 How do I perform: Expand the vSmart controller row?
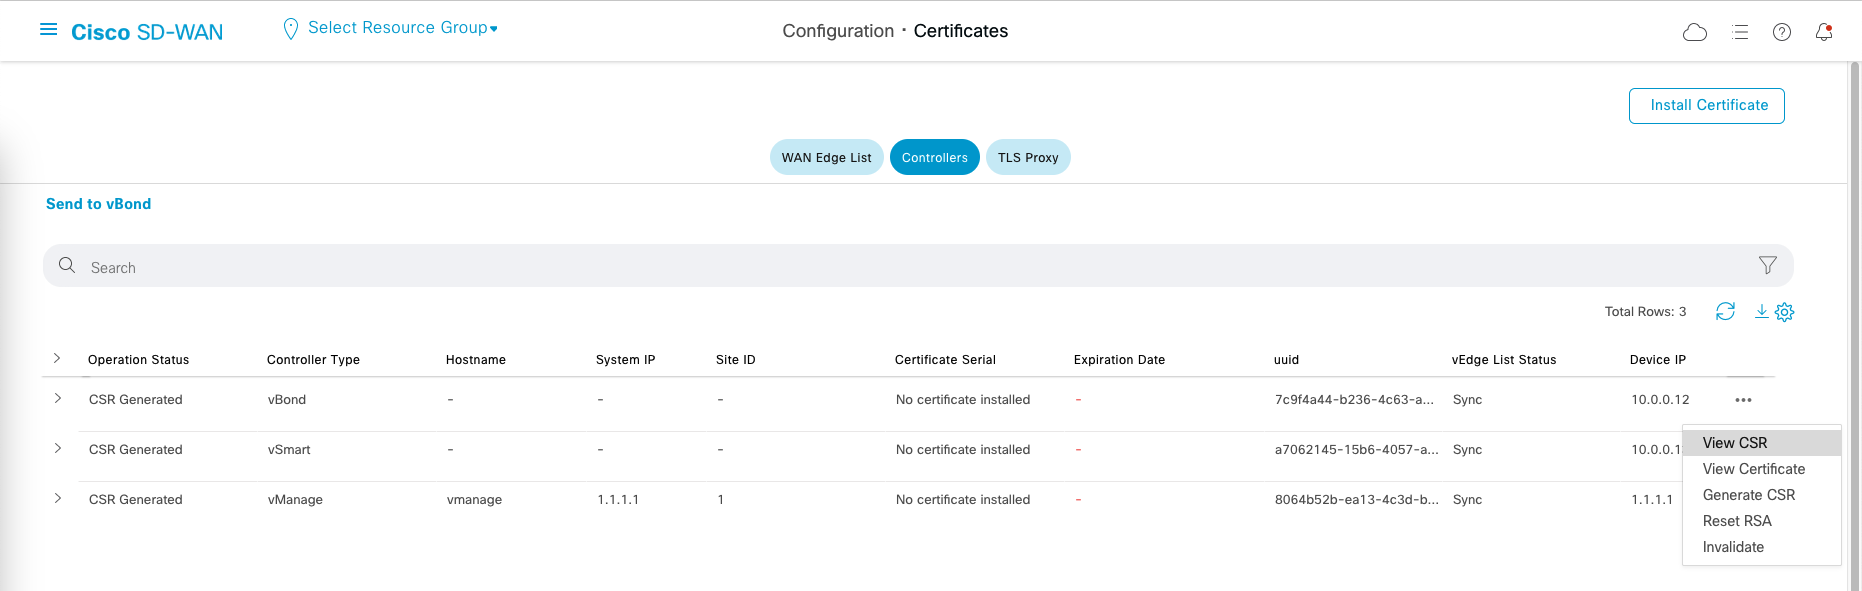pyautogui.click(x=58, y=449)
